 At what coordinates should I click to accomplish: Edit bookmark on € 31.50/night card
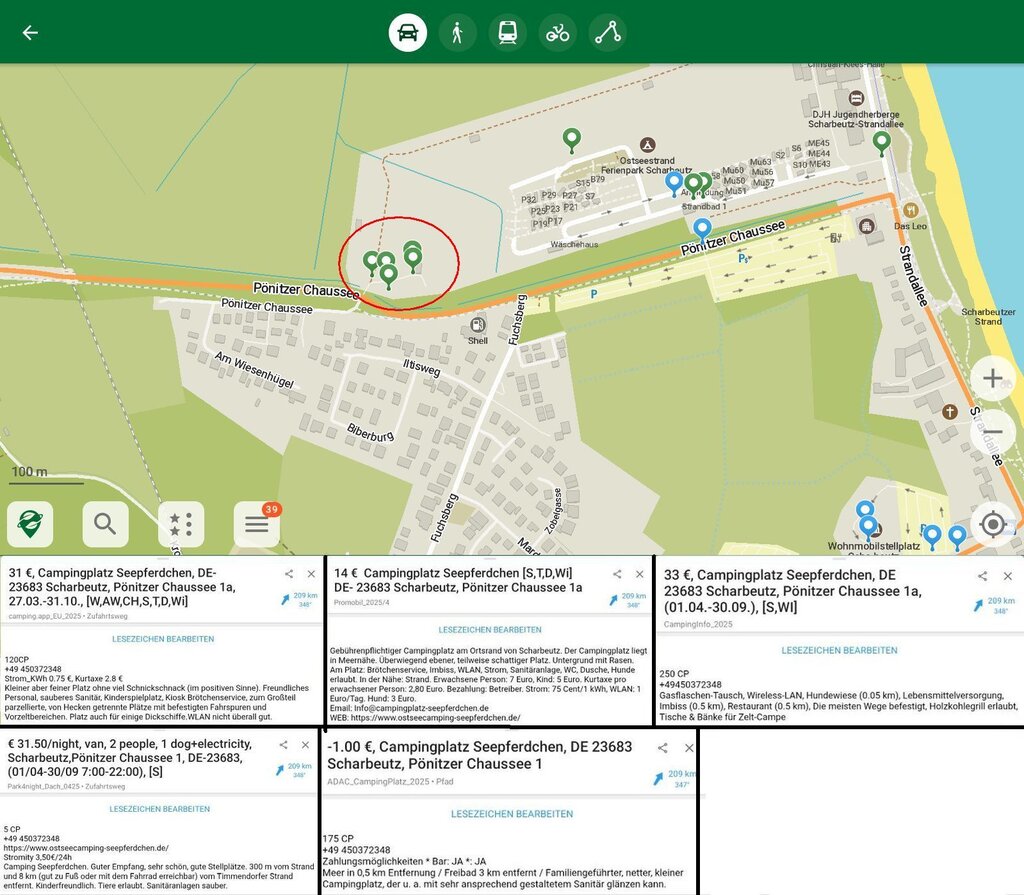pos(159,809)
